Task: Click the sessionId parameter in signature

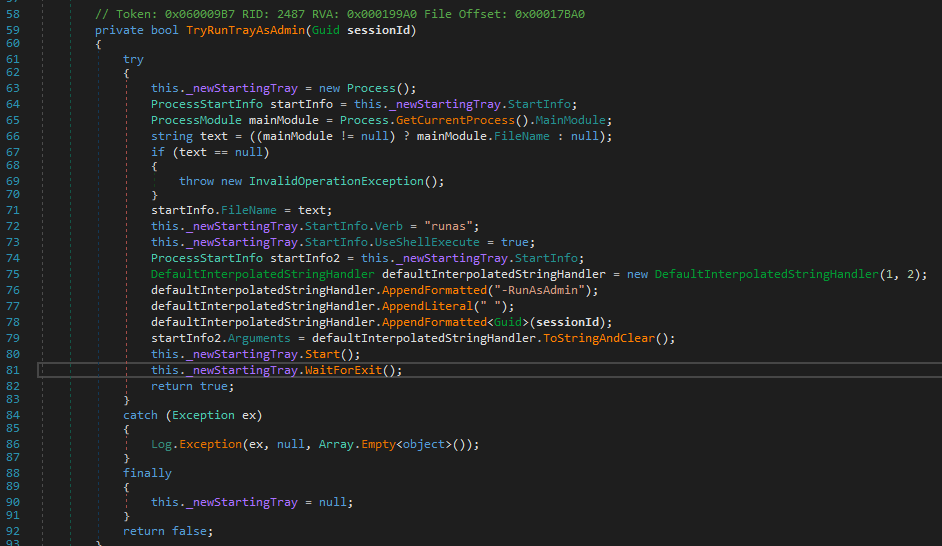Action: coord(378,30)
